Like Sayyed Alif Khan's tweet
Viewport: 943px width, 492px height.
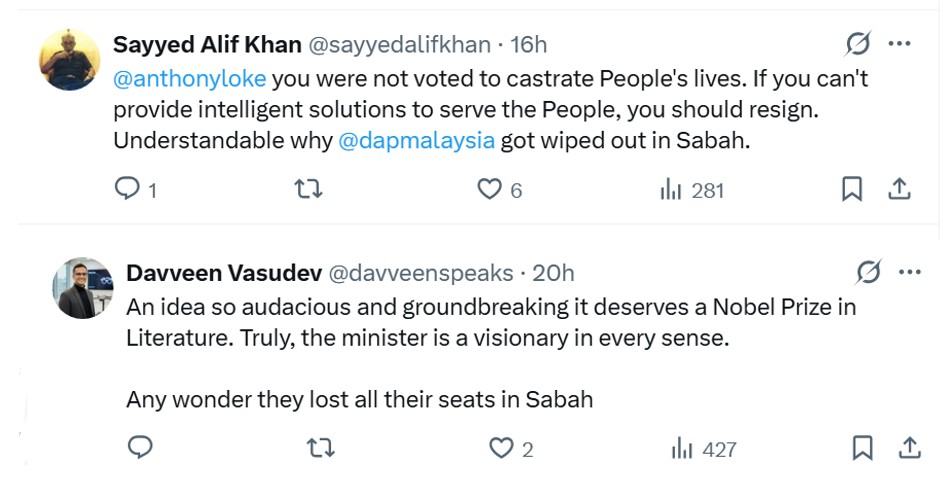click(x=488, y=189)
